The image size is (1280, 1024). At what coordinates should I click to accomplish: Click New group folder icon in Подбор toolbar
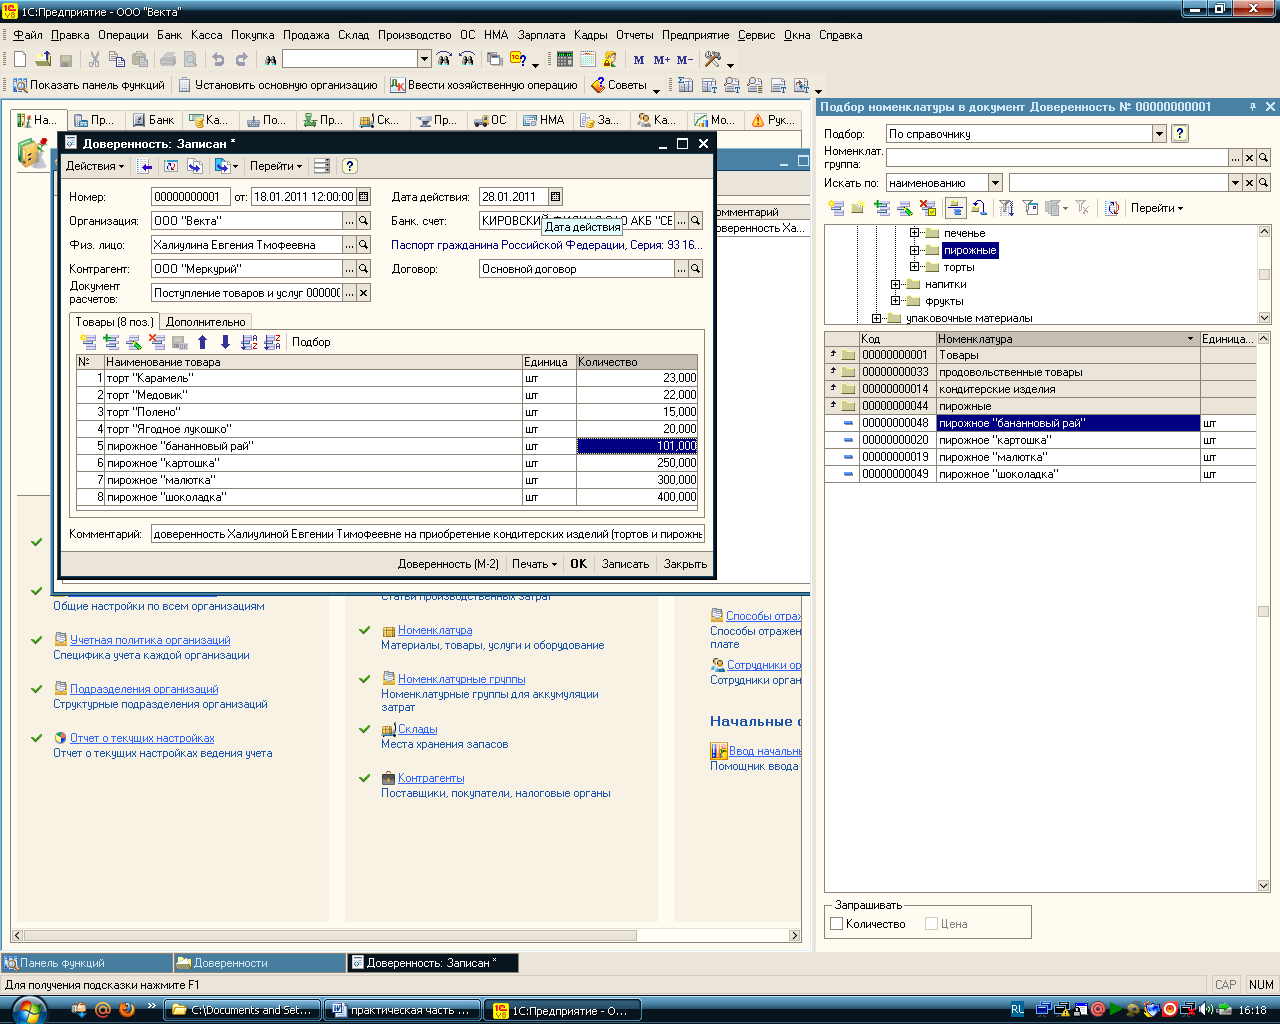(x=858, y=208)
